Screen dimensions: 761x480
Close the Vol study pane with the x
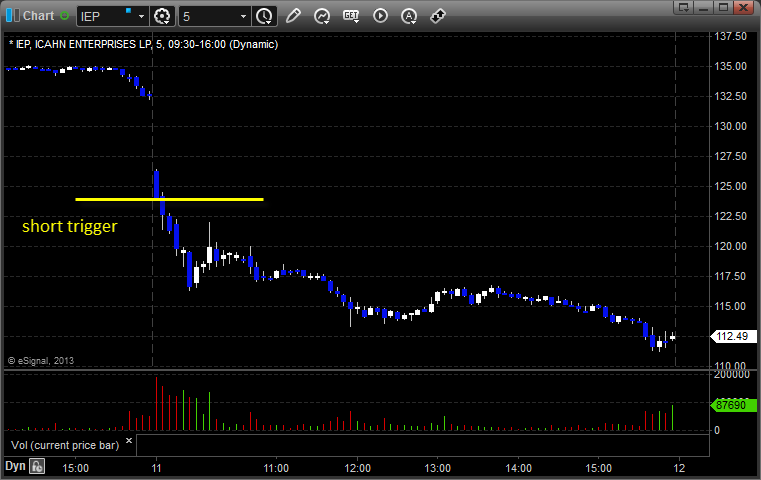click(x=129, y=441)
